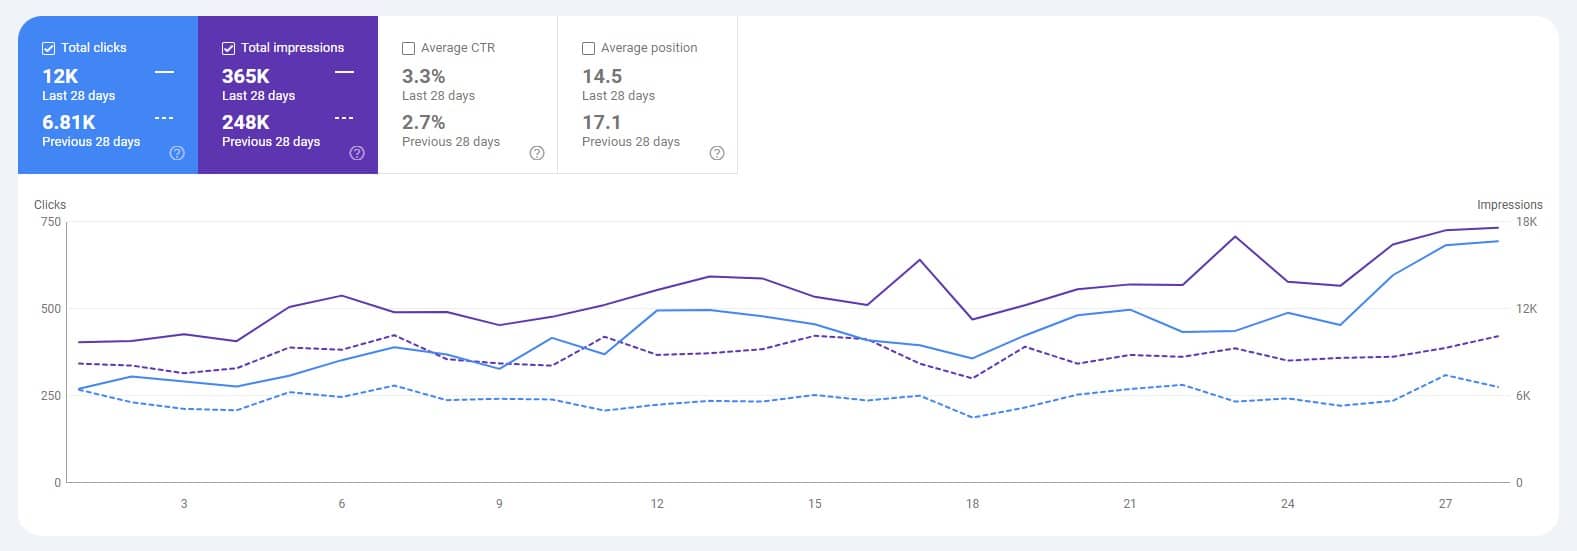The width and height of the screenshot is (1577, 551).
Task: Click the dashed line legend on clicks card
Action: [x=164, y=118]
